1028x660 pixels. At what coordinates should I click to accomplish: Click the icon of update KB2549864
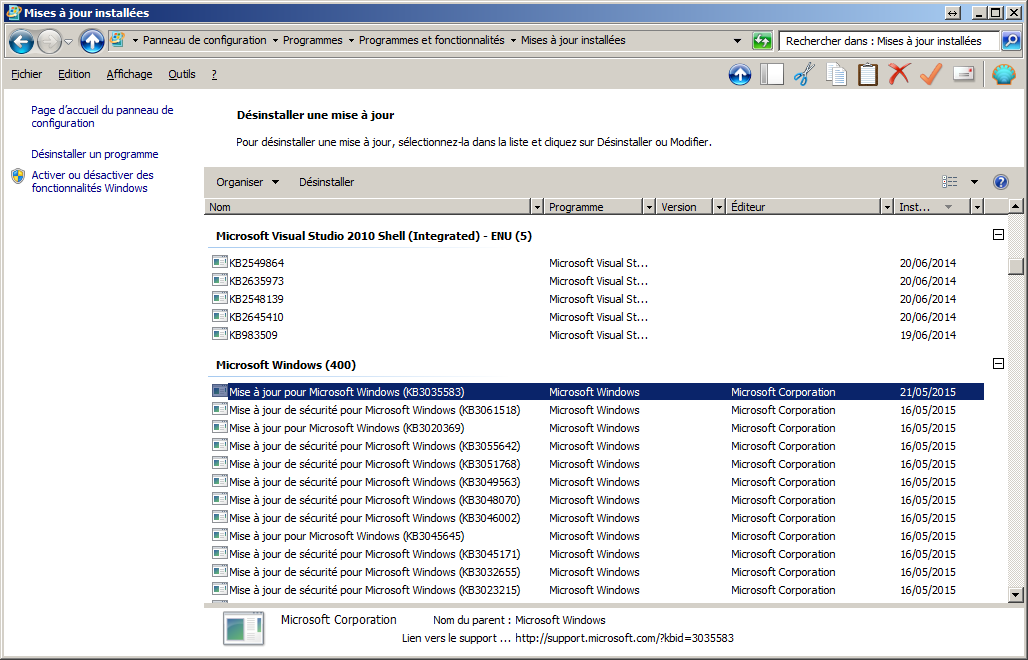tap(220, 262)
